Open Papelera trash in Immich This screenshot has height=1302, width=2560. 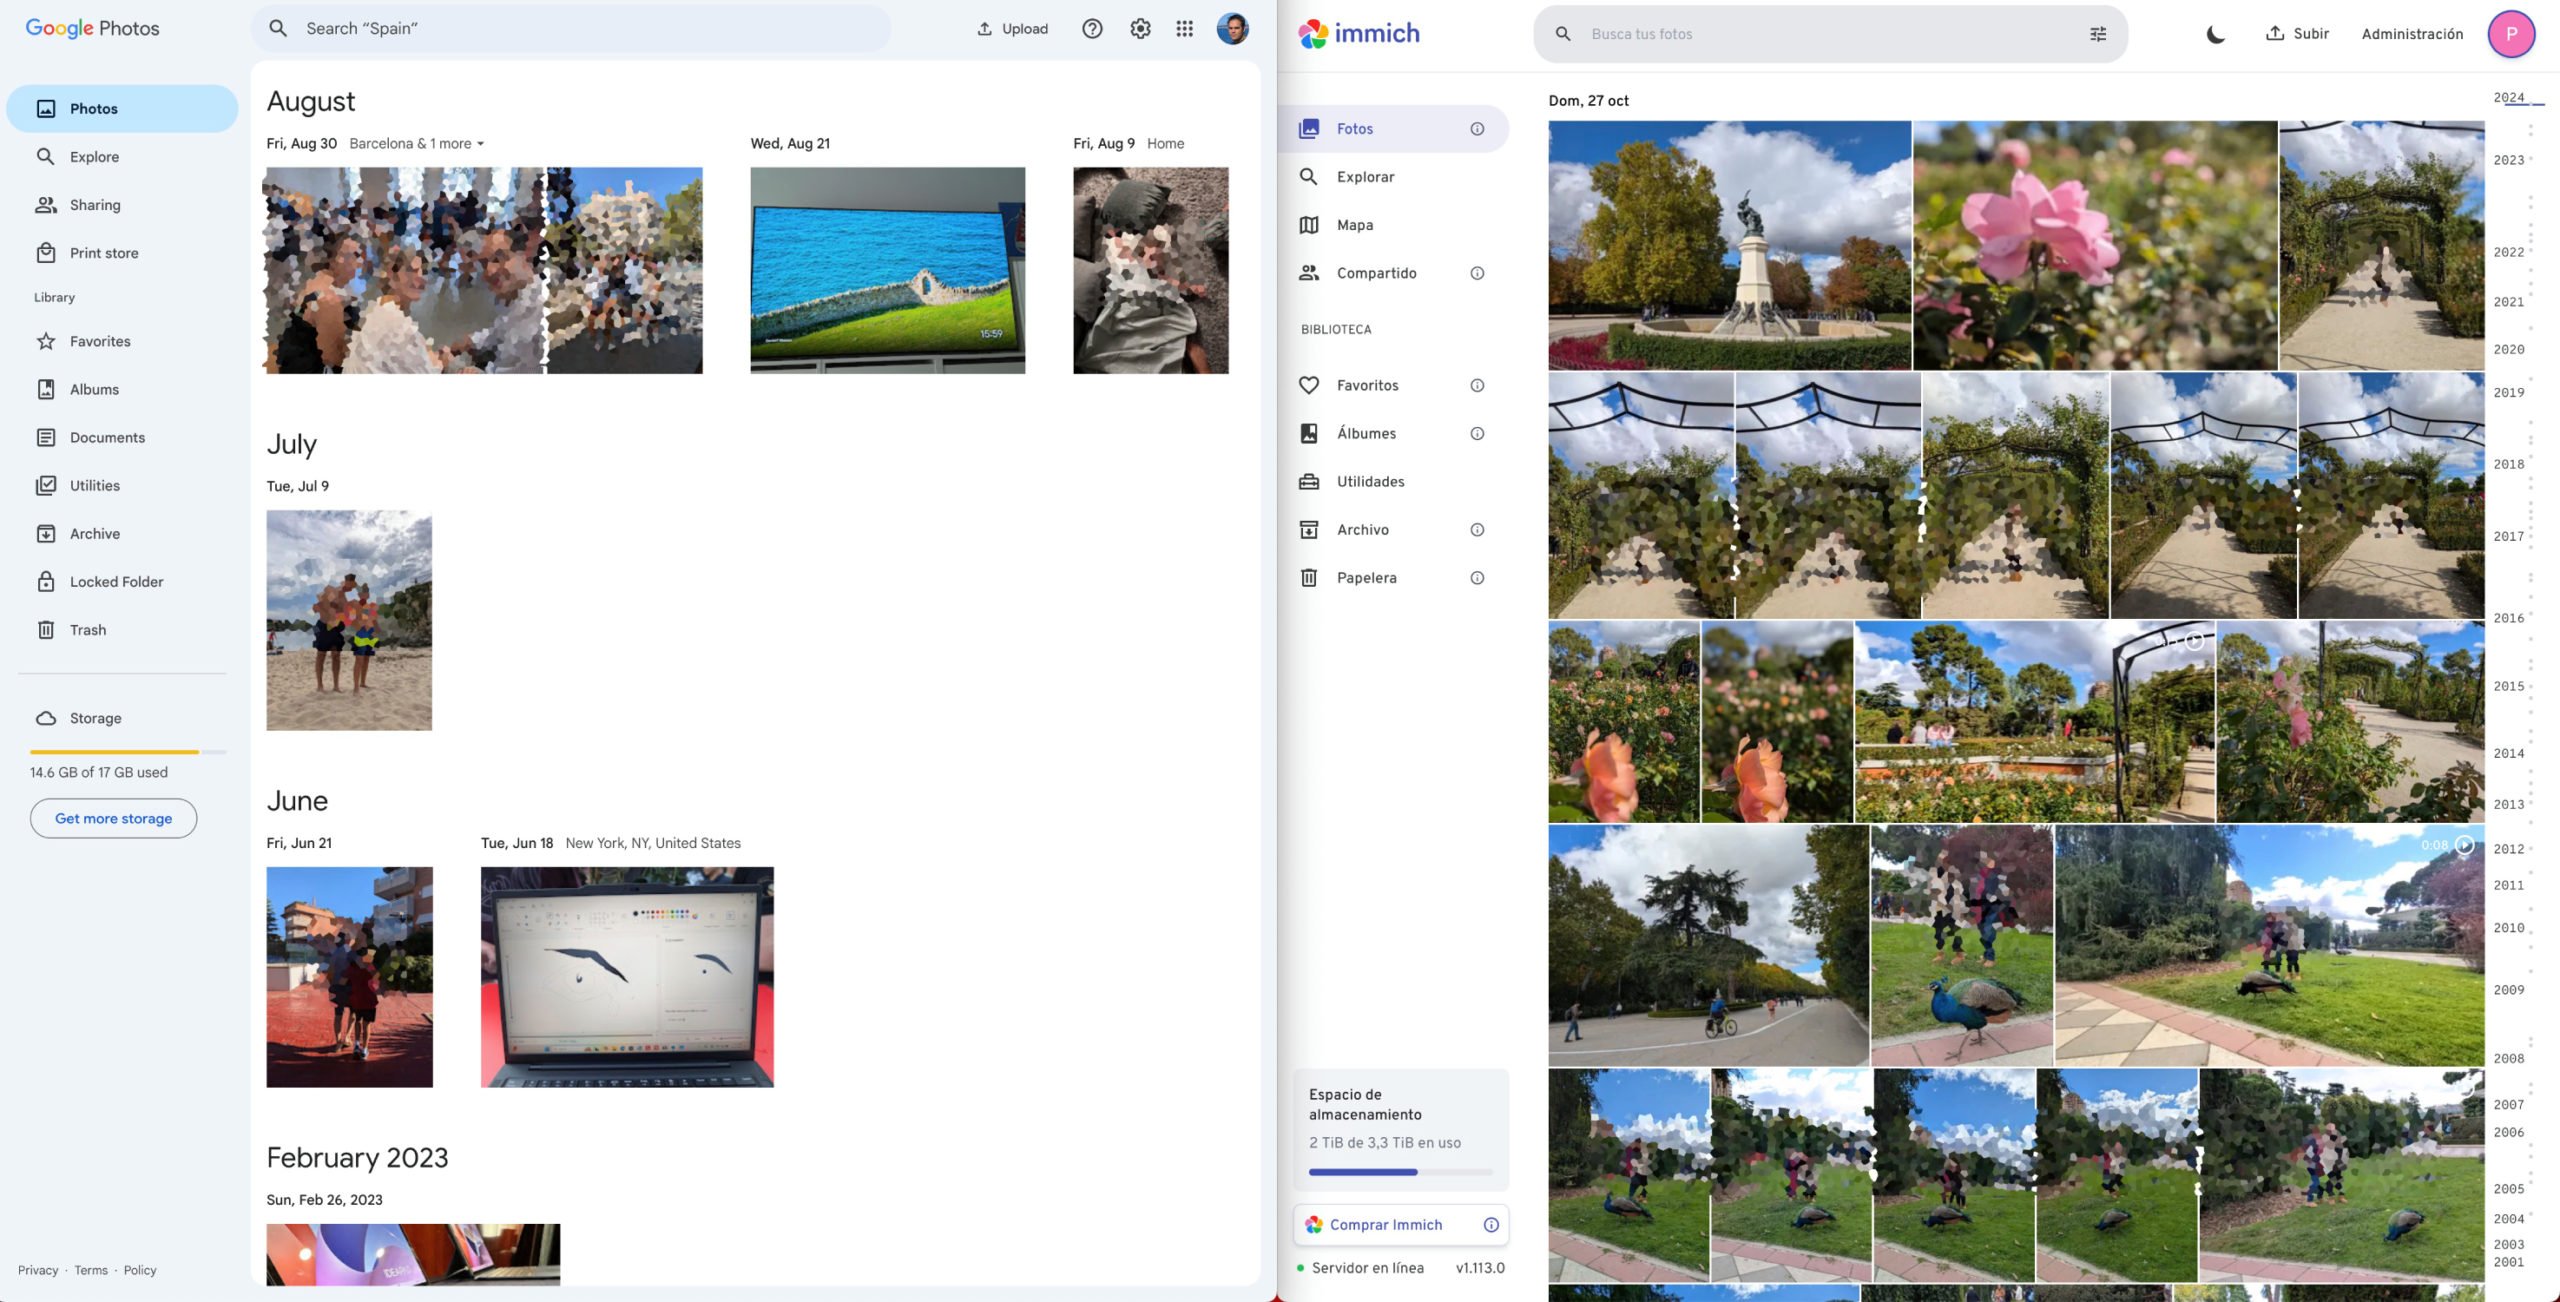coord(1366,578)
